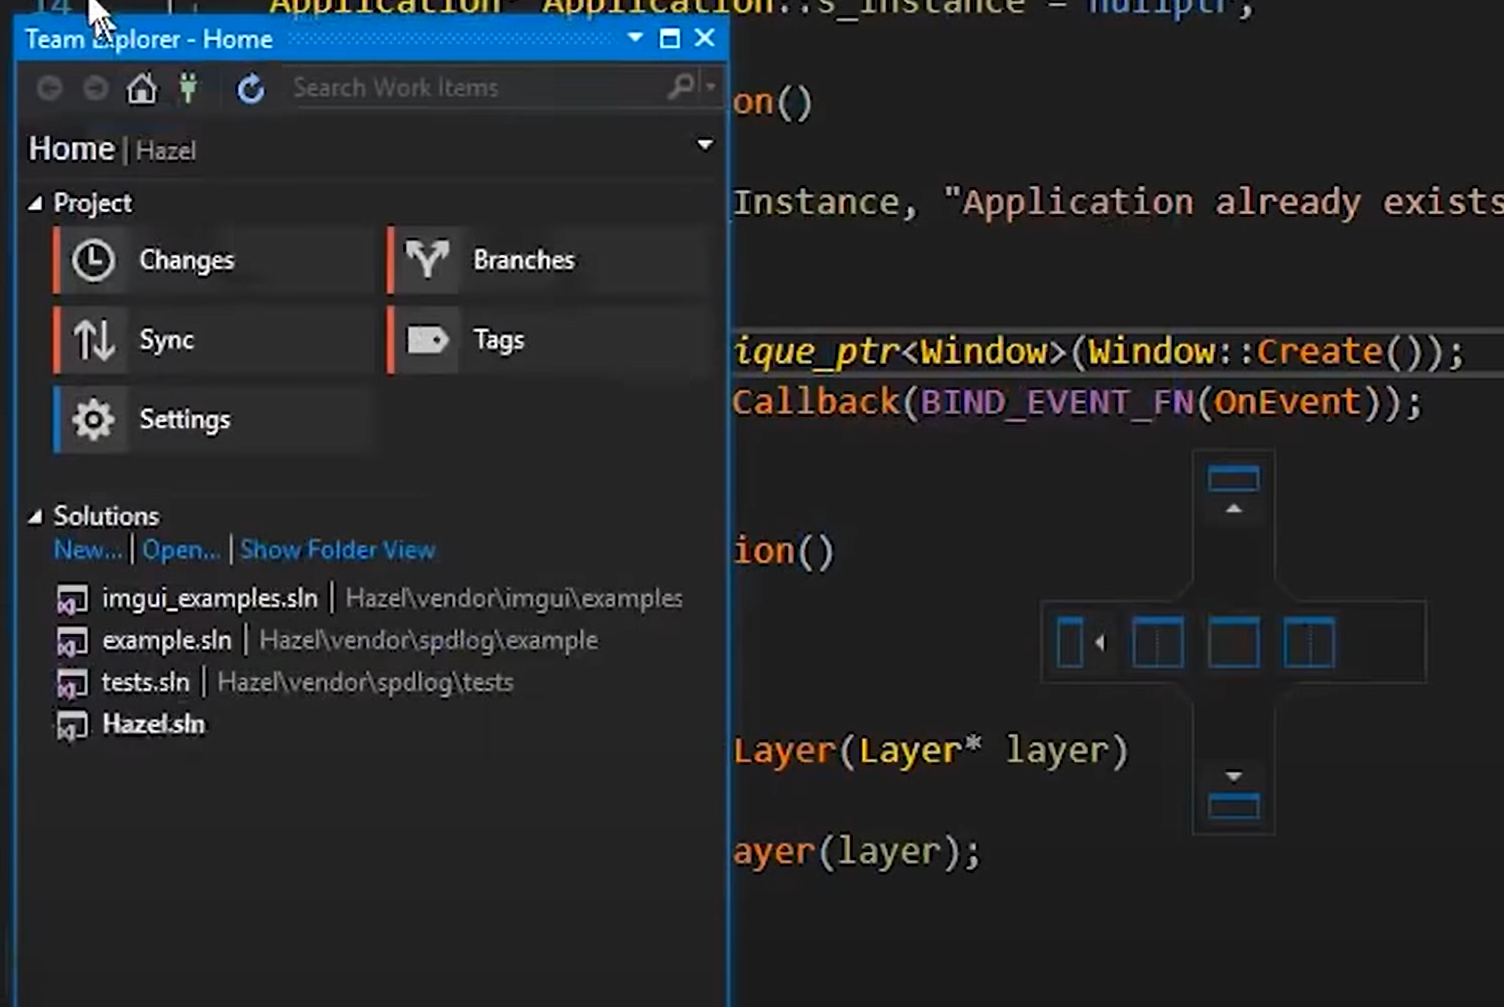Click the clock icon for Changes
The image size is (1504, 1007).
point(93,260)
